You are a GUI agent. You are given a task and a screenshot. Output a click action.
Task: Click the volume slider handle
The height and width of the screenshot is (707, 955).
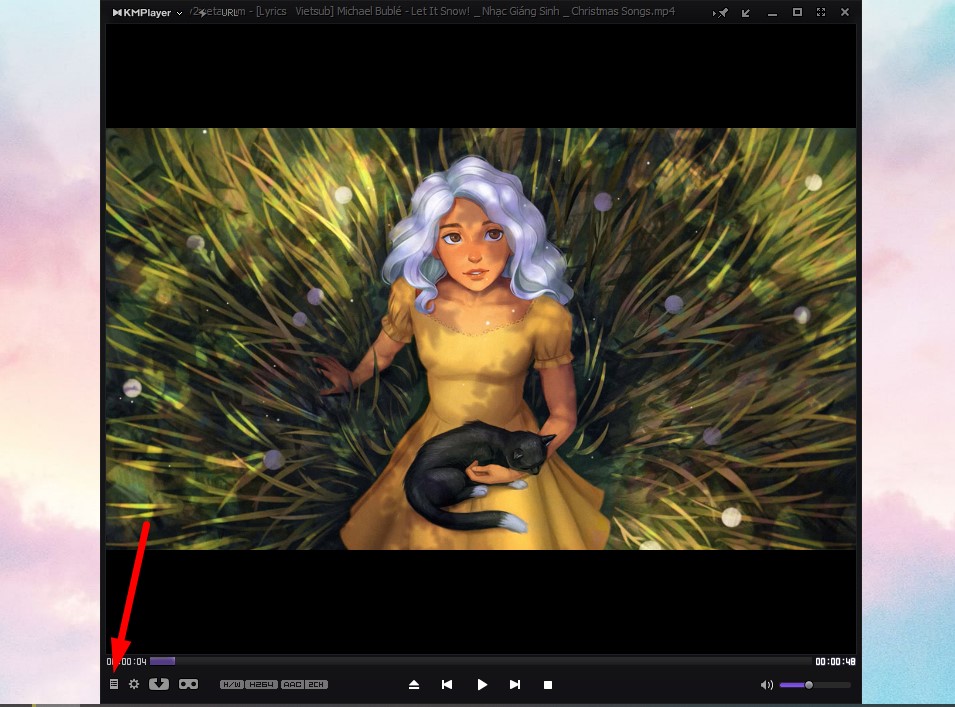pyautogui.click(x=809, y=685)
